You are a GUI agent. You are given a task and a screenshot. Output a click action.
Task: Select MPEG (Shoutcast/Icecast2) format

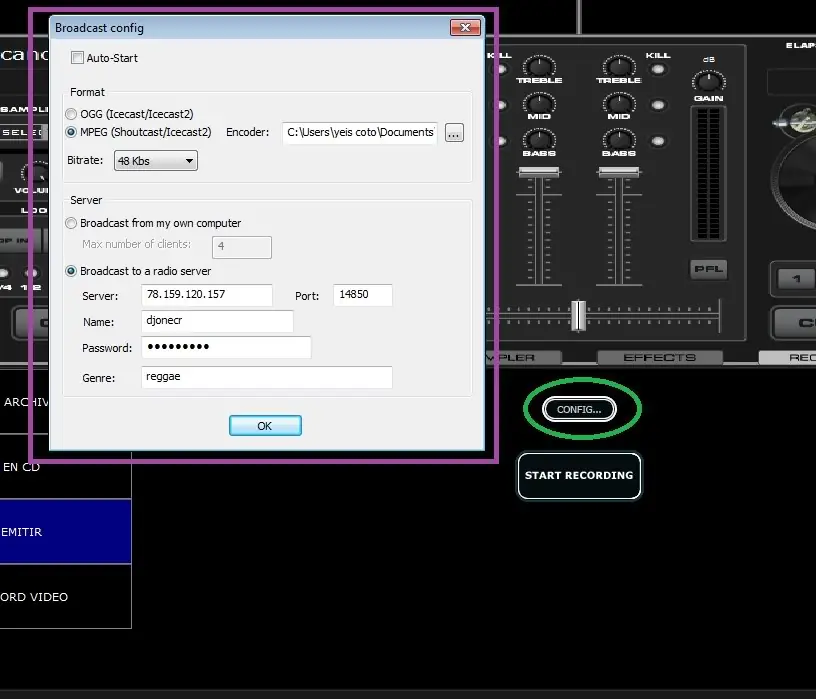(71, 132)
